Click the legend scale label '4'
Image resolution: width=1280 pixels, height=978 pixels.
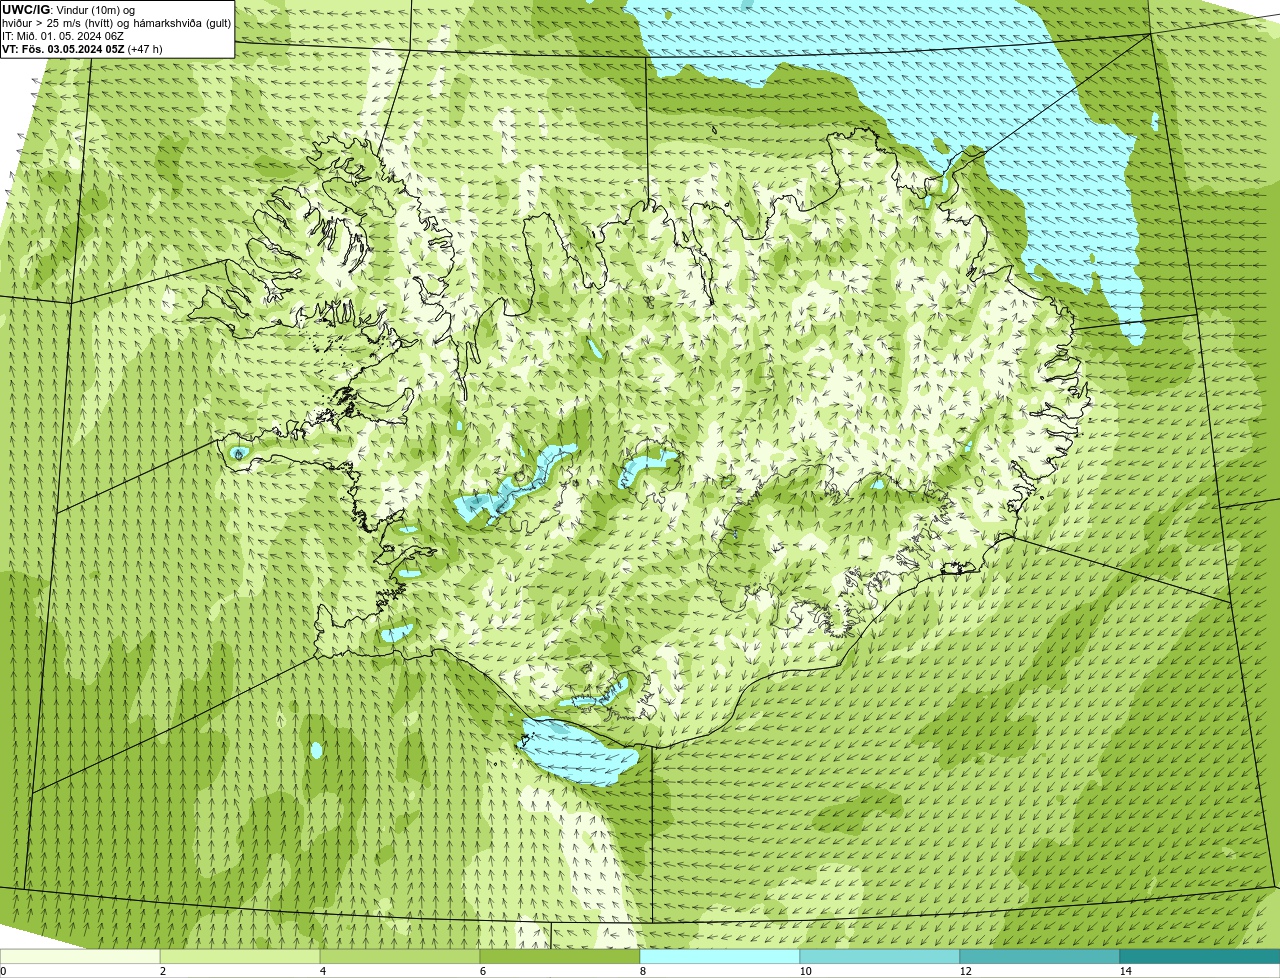click(x=322, y=971)
